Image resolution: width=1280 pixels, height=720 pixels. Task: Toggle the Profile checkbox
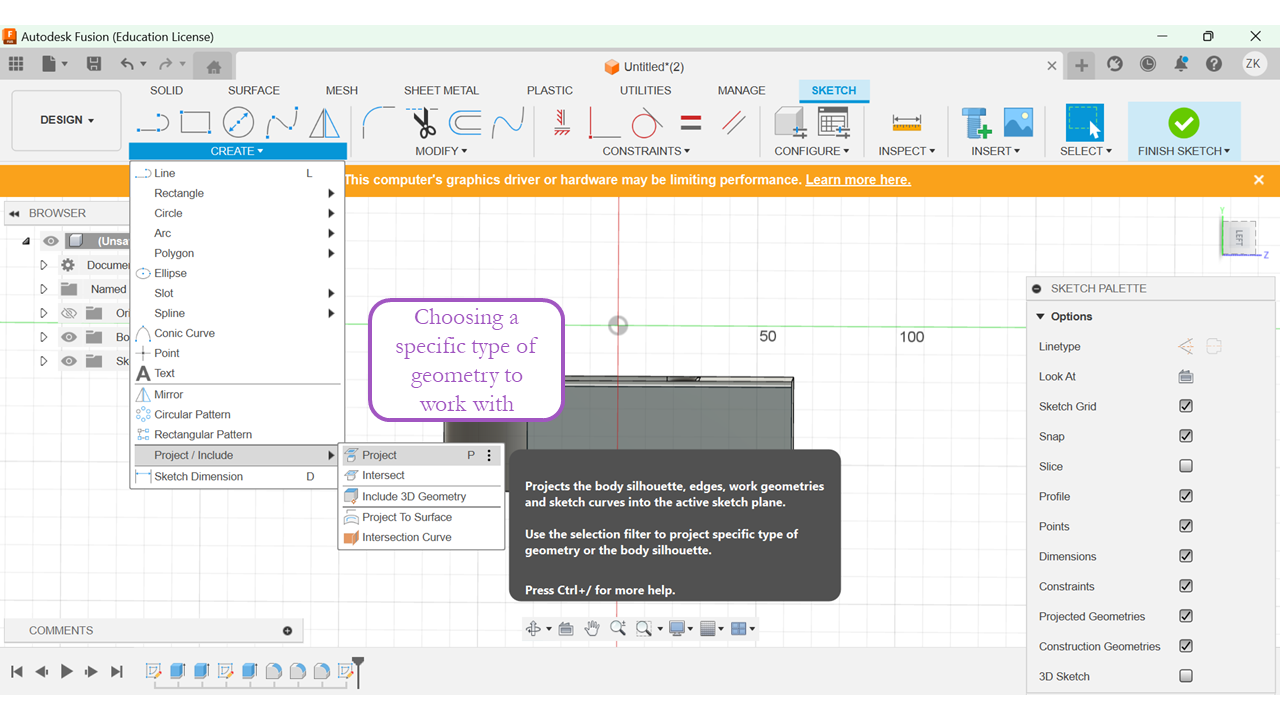click(1186, 496)
